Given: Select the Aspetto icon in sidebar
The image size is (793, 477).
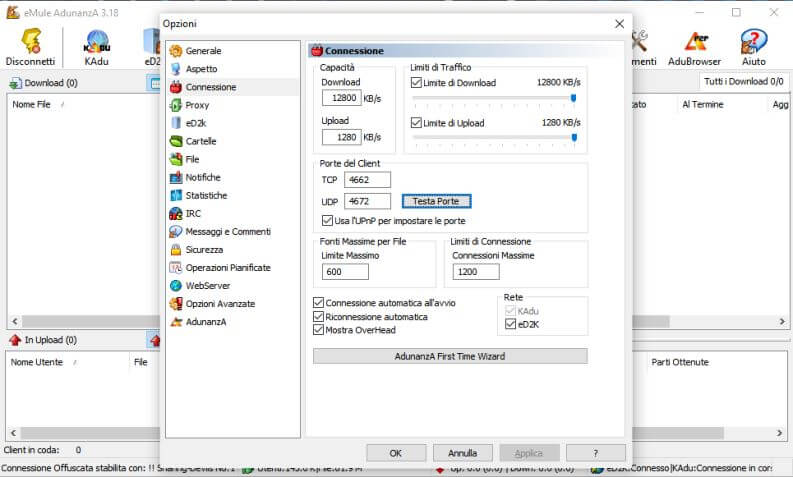Looking at the screenshot, I should [x=175, y=69].
